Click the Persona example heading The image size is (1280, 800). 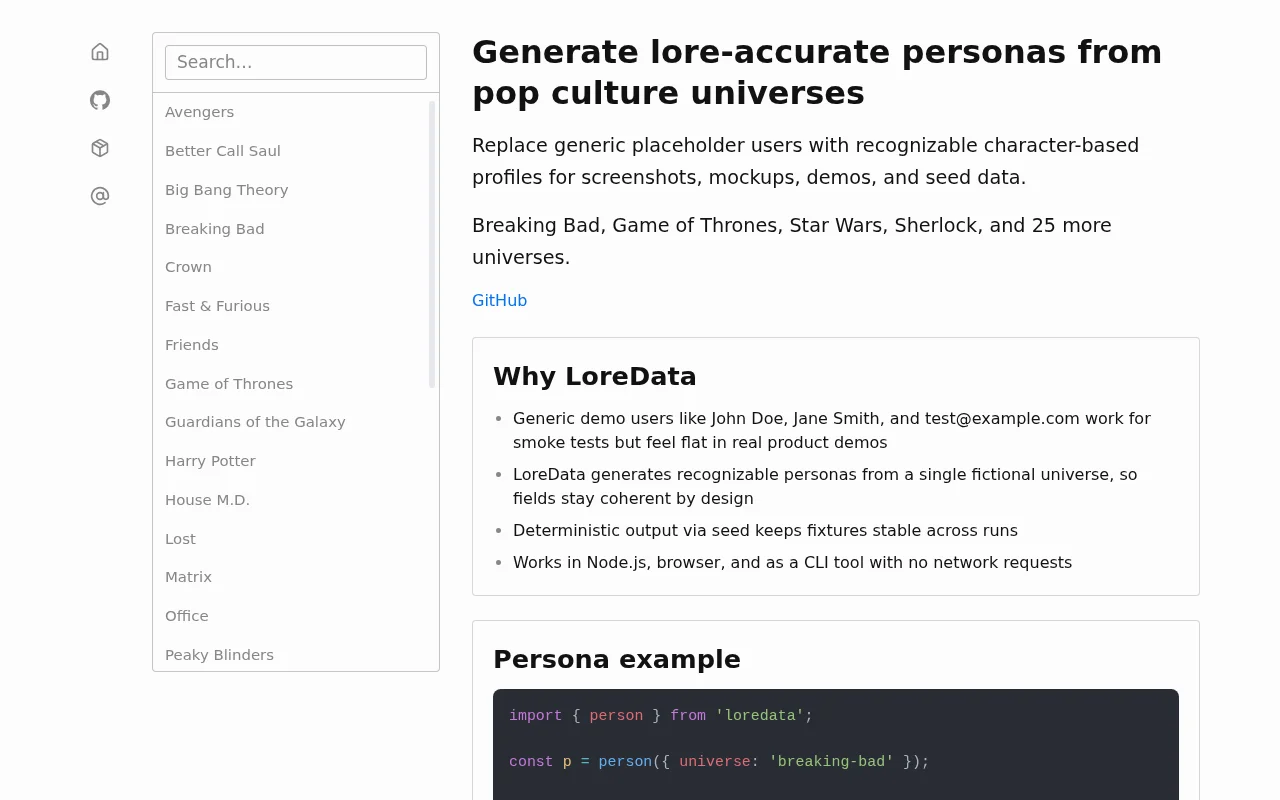click(x=617, y=659)
